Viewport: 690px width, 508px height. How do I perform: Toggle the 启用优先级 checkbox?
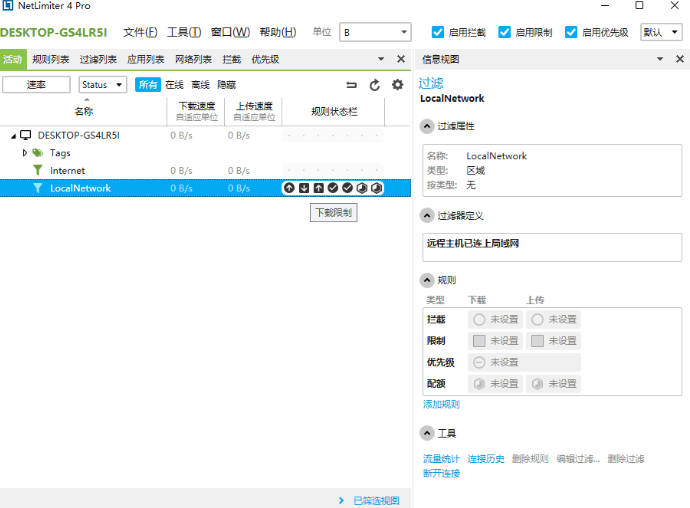tap(571, 32)
